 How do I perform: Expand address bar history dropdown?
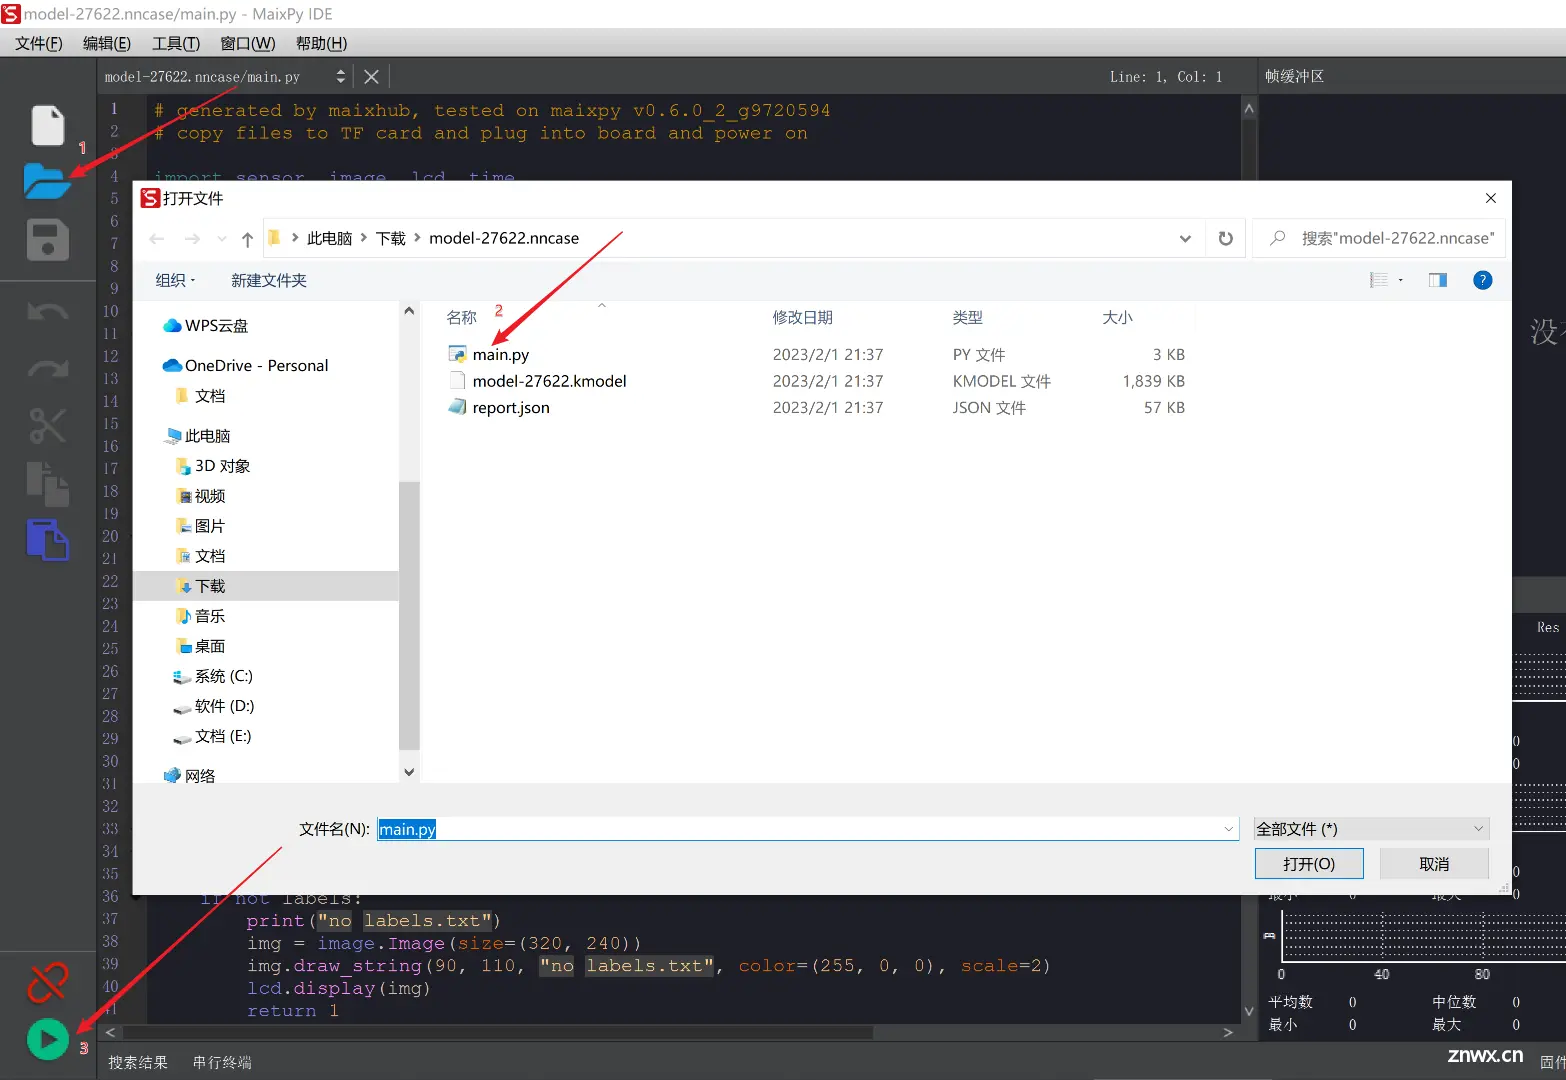pos(1185,238)
